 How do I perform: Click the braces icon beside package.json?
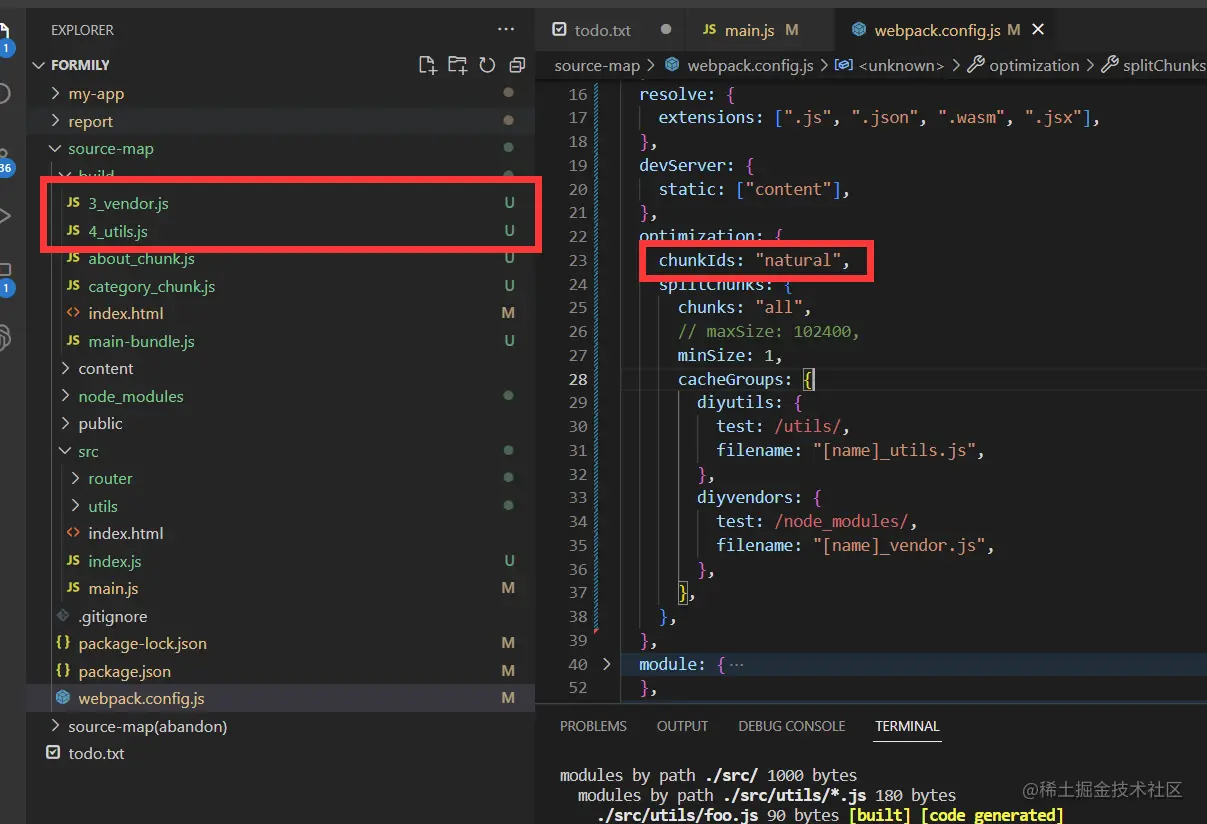(63, 671)
